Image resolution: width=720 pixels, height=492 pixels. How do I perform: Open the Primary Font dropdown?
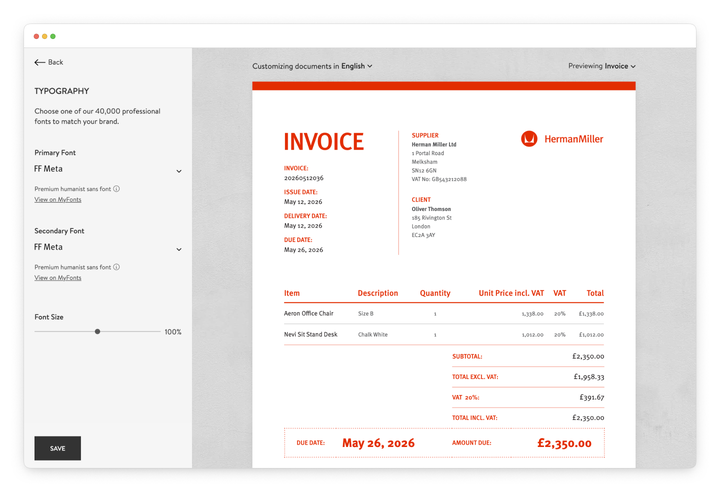[x=108, y=170]
